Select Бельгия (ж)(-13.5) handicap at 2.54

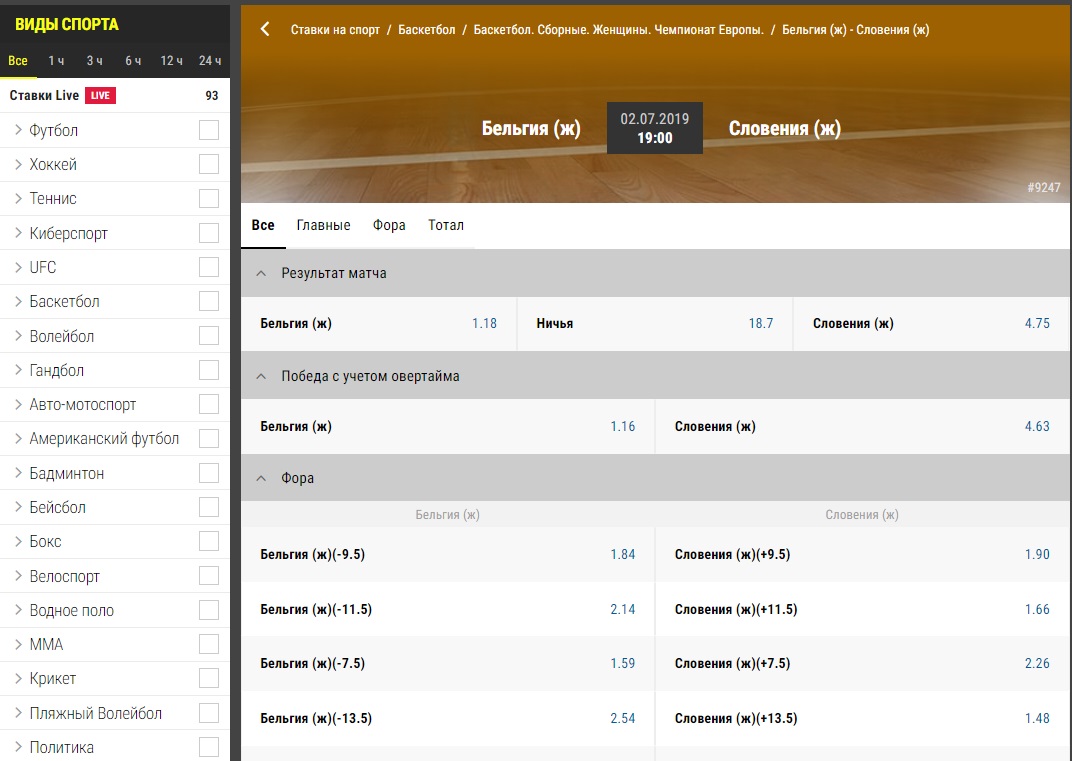[x=448, y=718]
